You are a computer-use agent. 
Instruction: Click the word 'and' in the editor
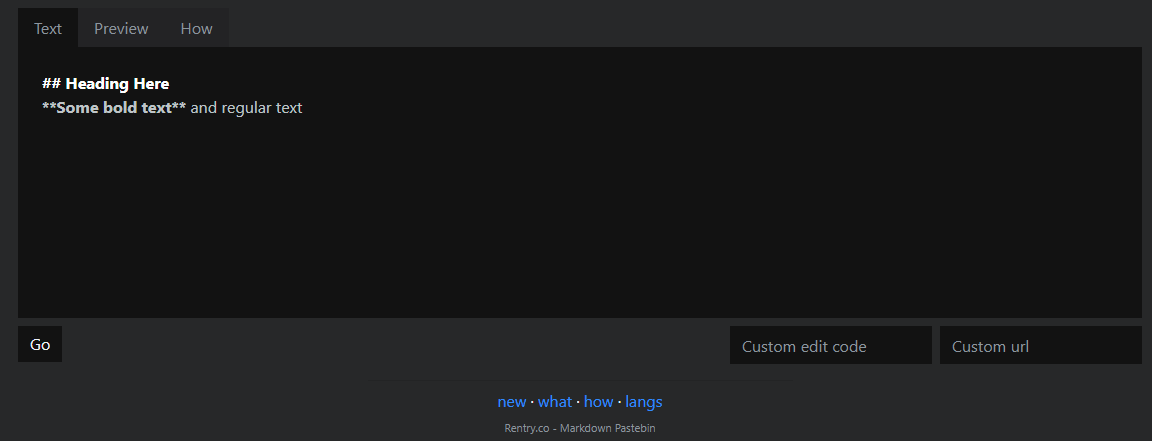click(x=203, y=108)
